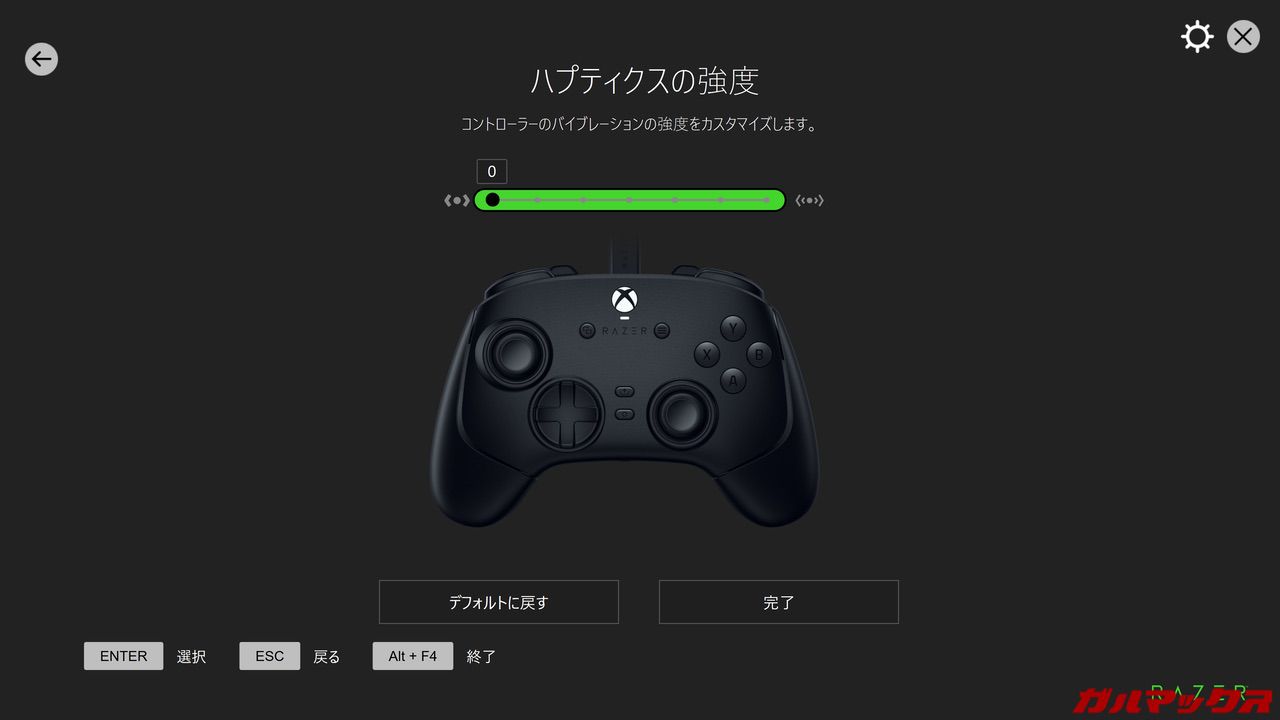Click the B button on the controller

tap(759, 354)
